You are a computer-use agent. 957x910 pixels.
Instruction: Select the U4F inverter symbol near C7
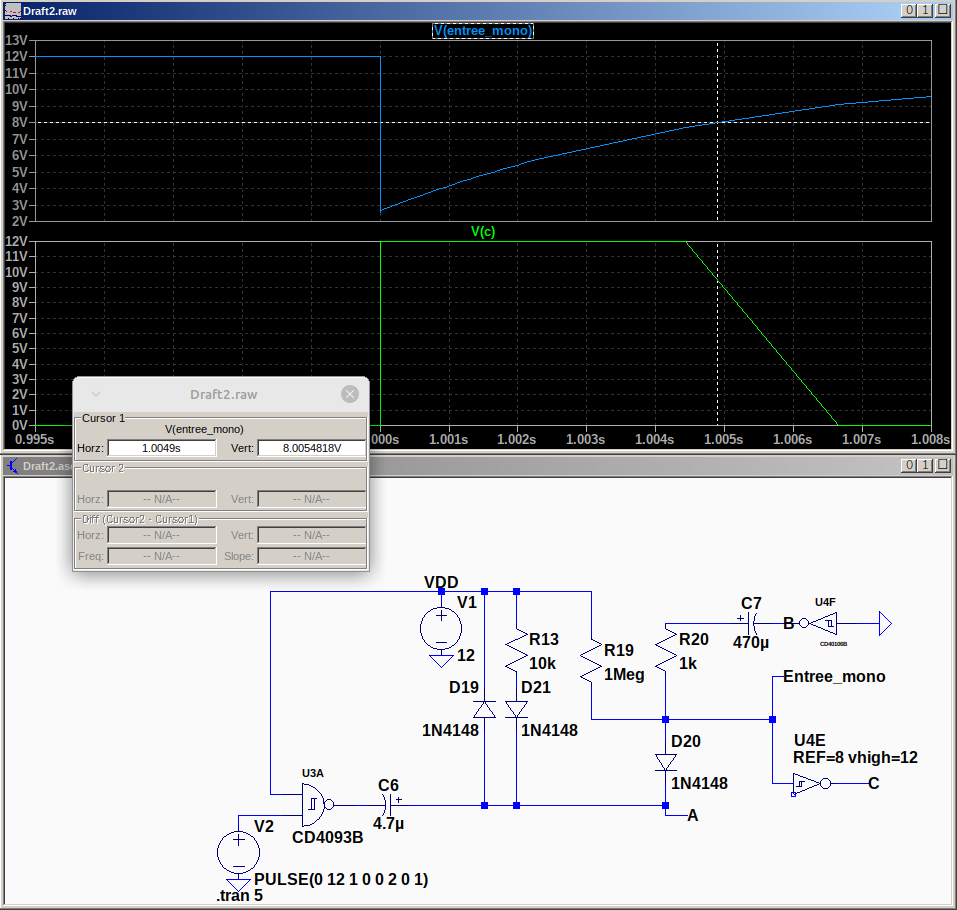[x=825, y=623]
